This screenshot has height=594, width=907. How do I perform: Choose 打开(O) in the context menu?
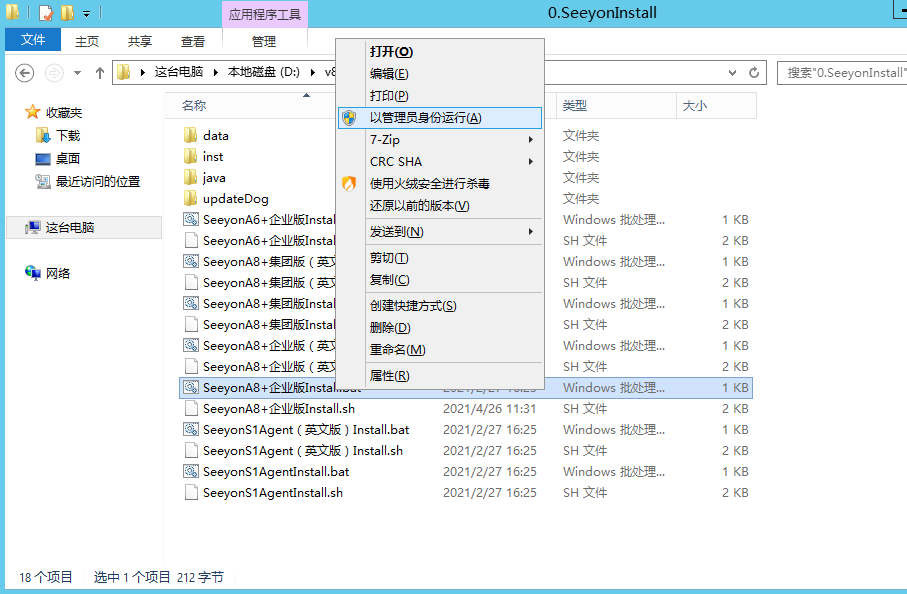point(440,51)
